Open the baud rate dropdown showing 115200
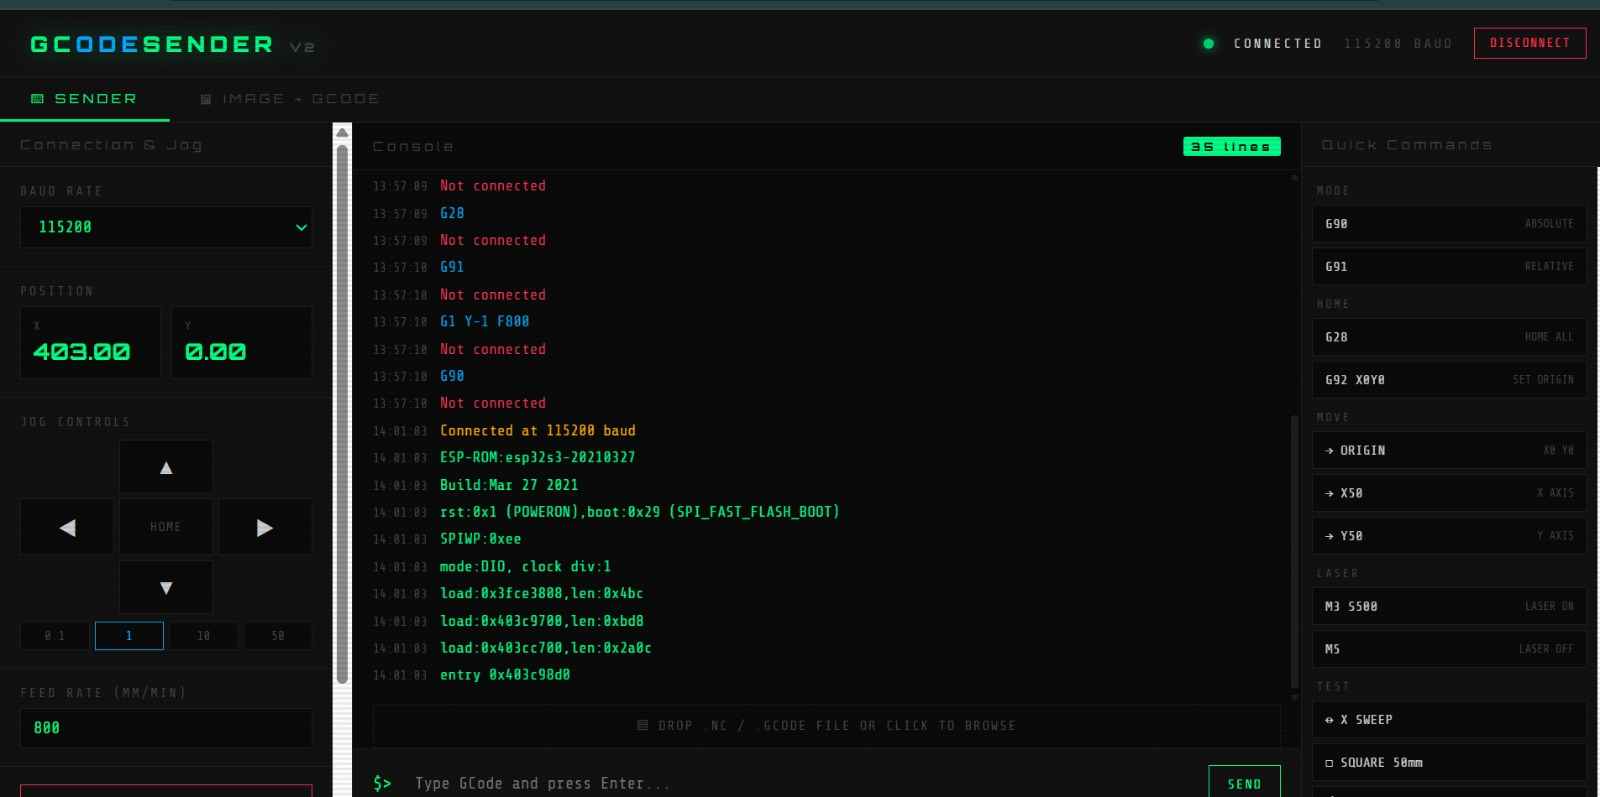 point(166,227)
